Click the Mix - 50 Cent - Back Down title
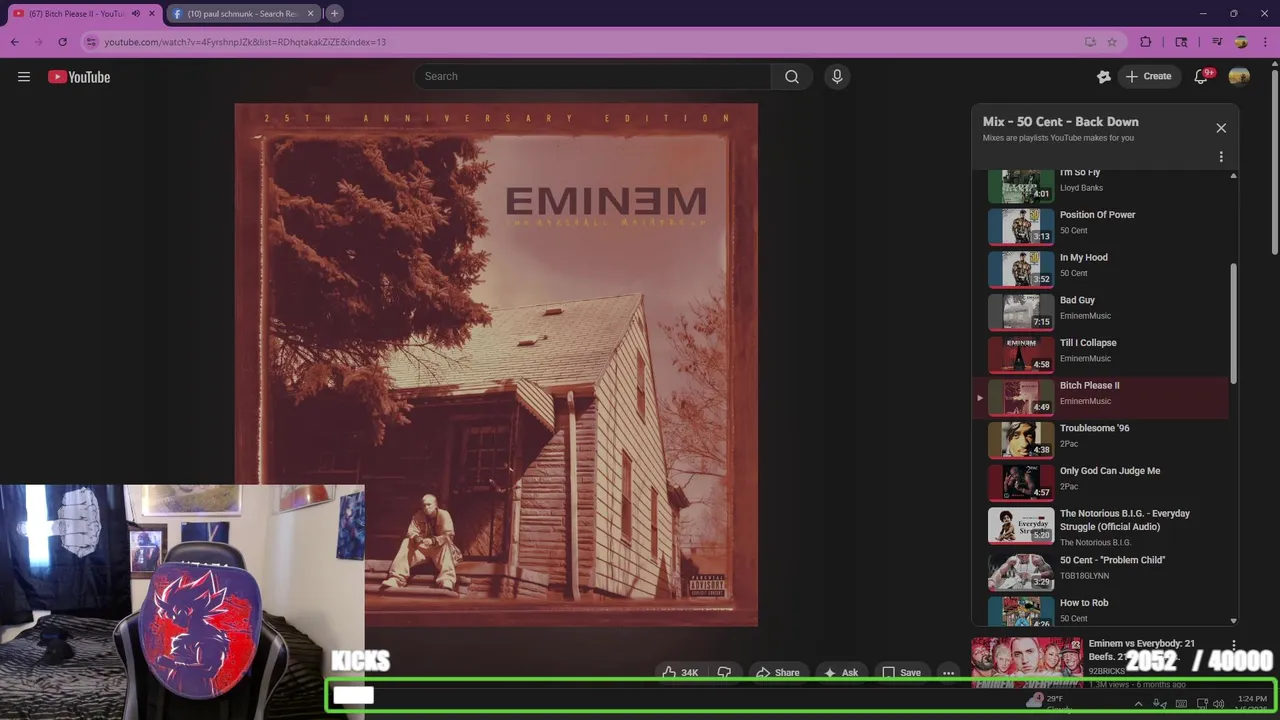Image resolution: width=1280 pixels, height=720 pixels. click(1060, 122)
